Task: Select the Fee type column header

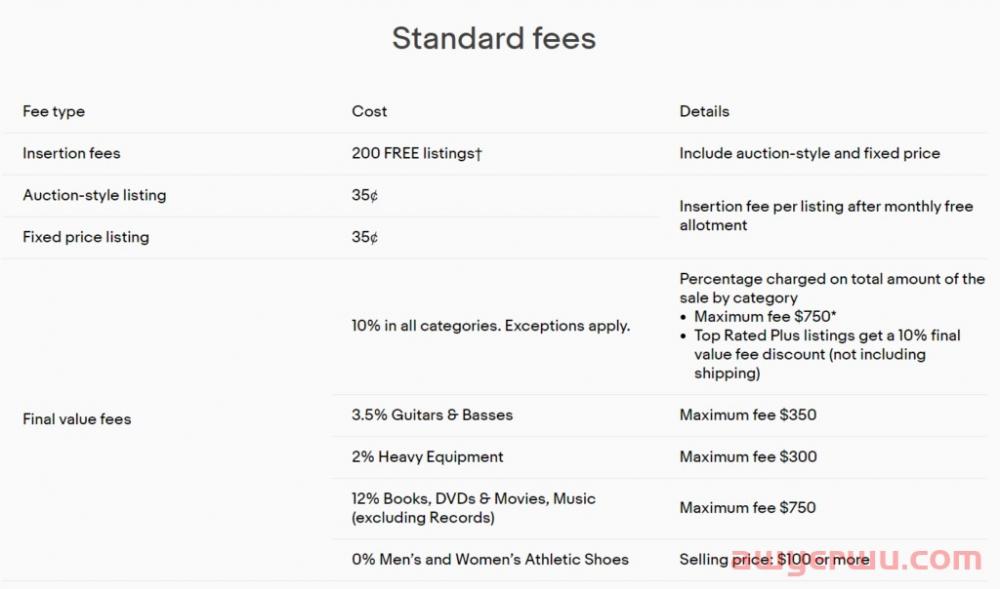Action: (x=54, y=112)
